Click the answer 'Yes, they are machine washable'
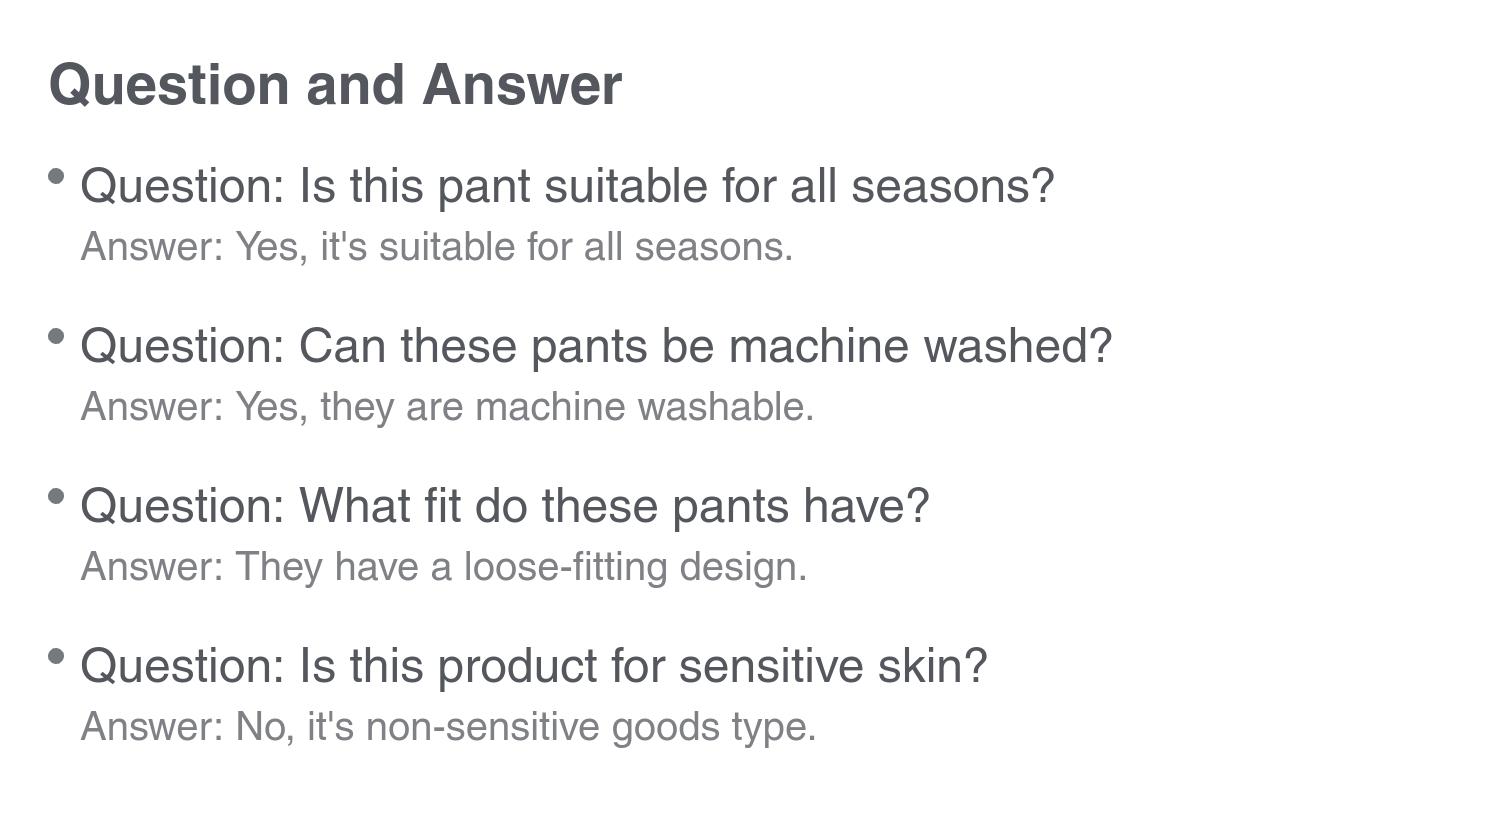Image resolution: width=1500 pixels, height=840 pixels. point(447,407)
